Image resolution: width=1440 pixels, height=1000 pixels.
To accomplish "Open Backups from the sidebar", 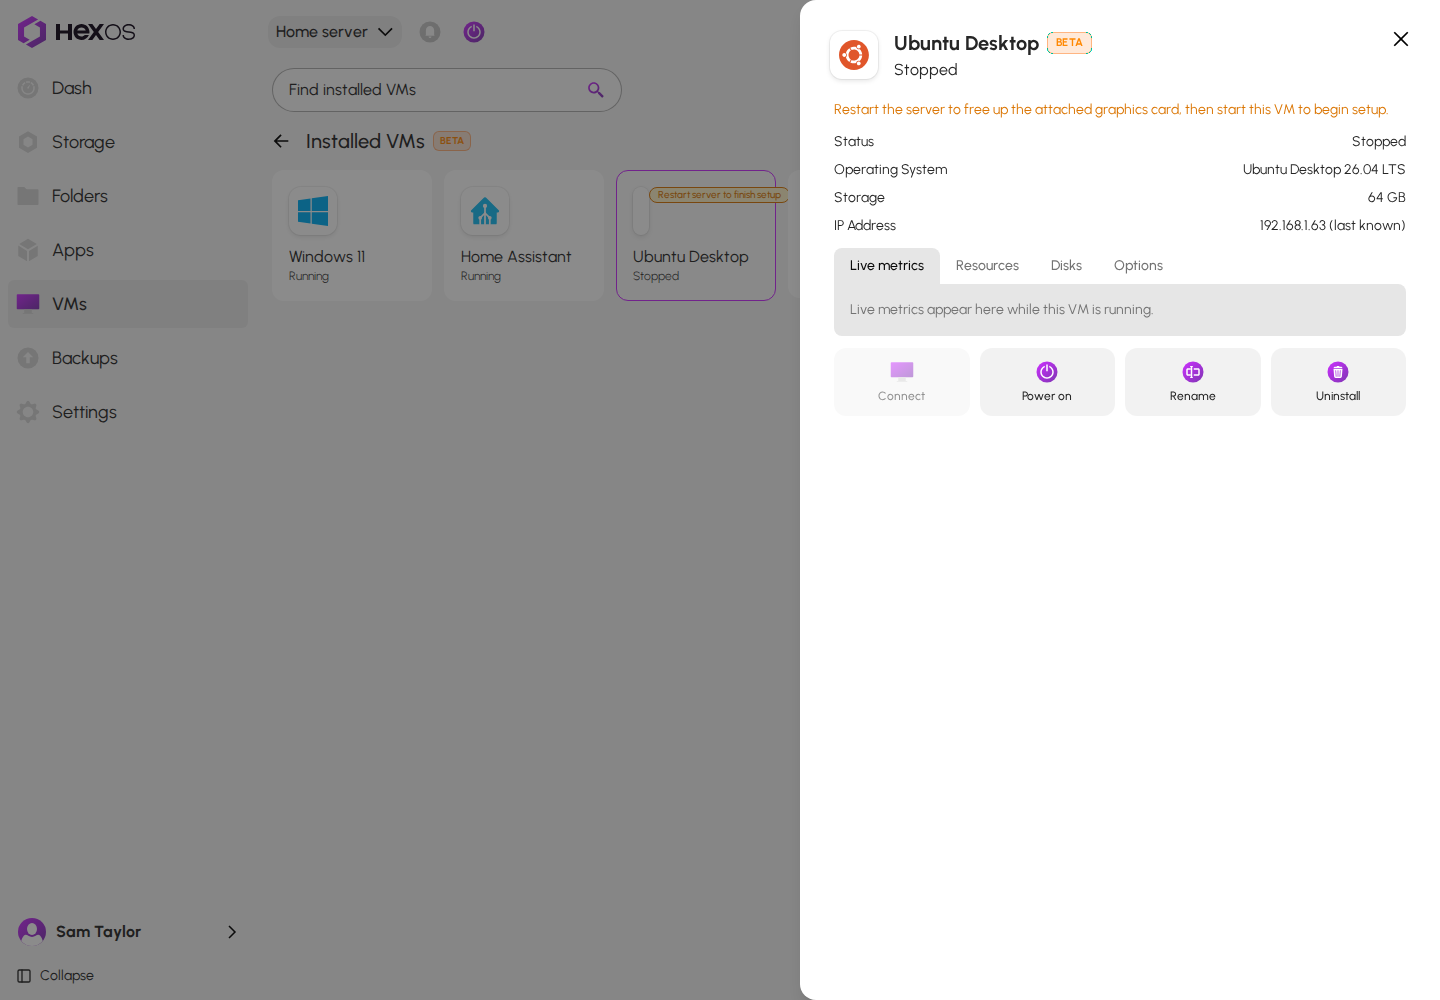I will (x=128, y=358).
